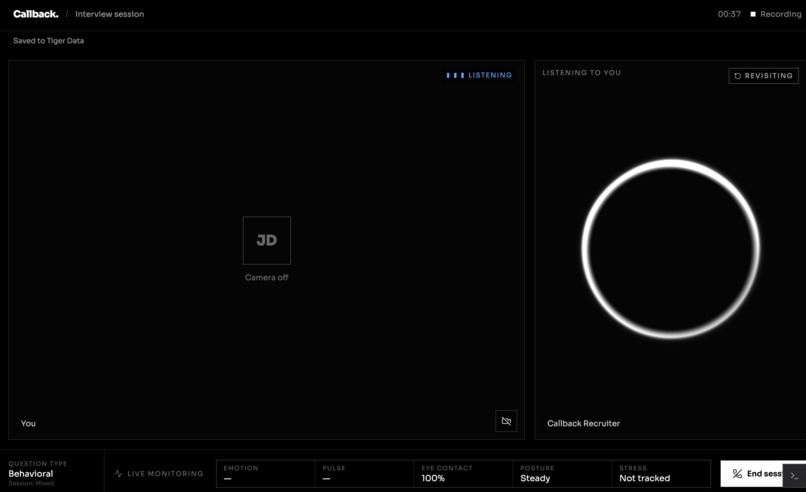Click the Camera off caption

[x=266, y=277]
